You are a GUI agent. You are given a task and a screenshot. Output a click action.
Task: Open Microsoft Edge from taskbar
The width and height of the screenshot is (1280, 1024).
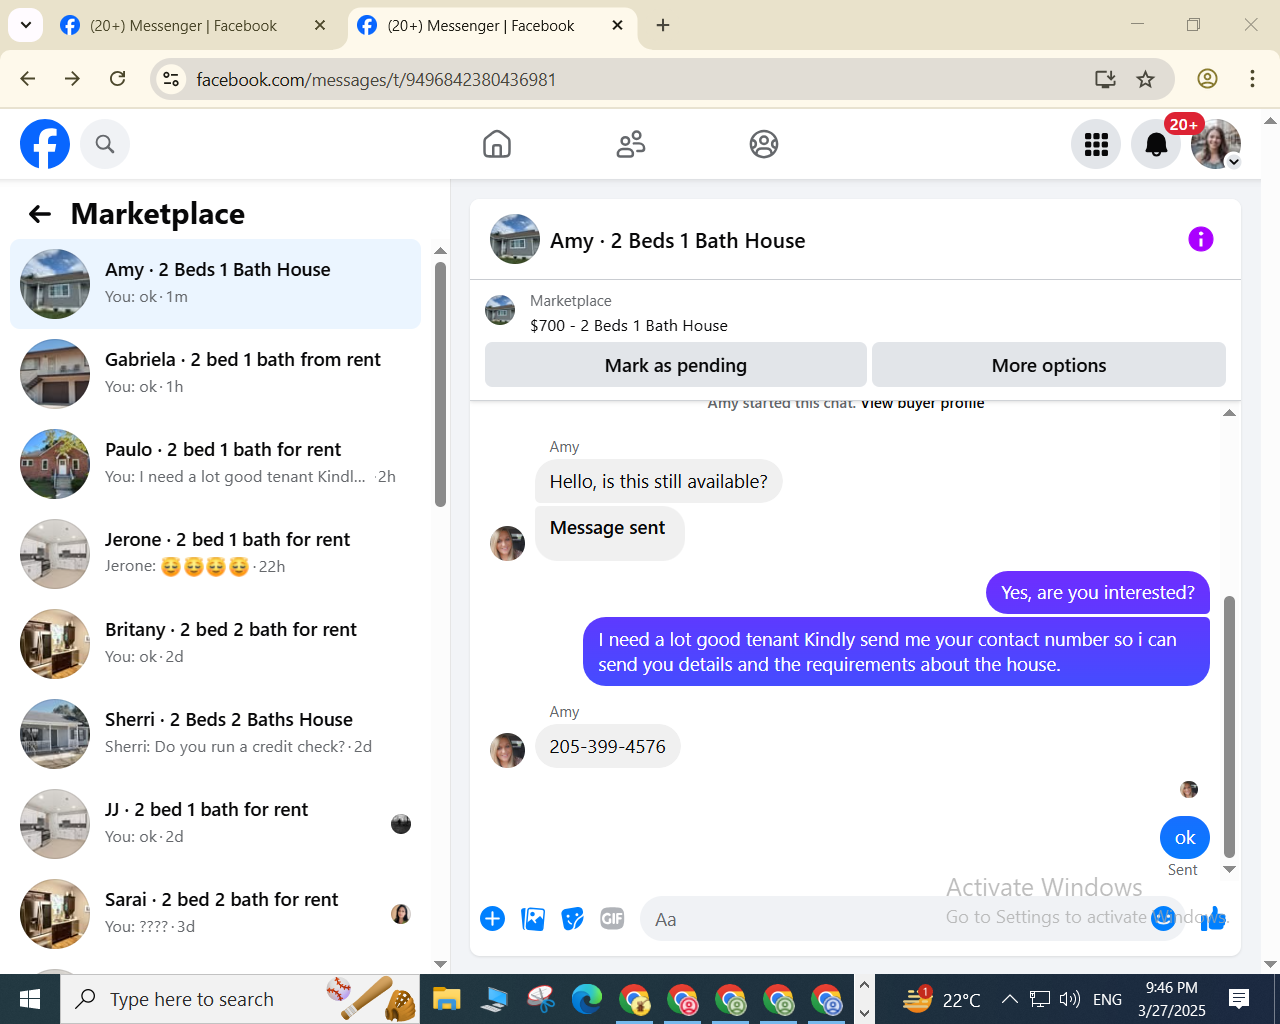coord(587,999)
